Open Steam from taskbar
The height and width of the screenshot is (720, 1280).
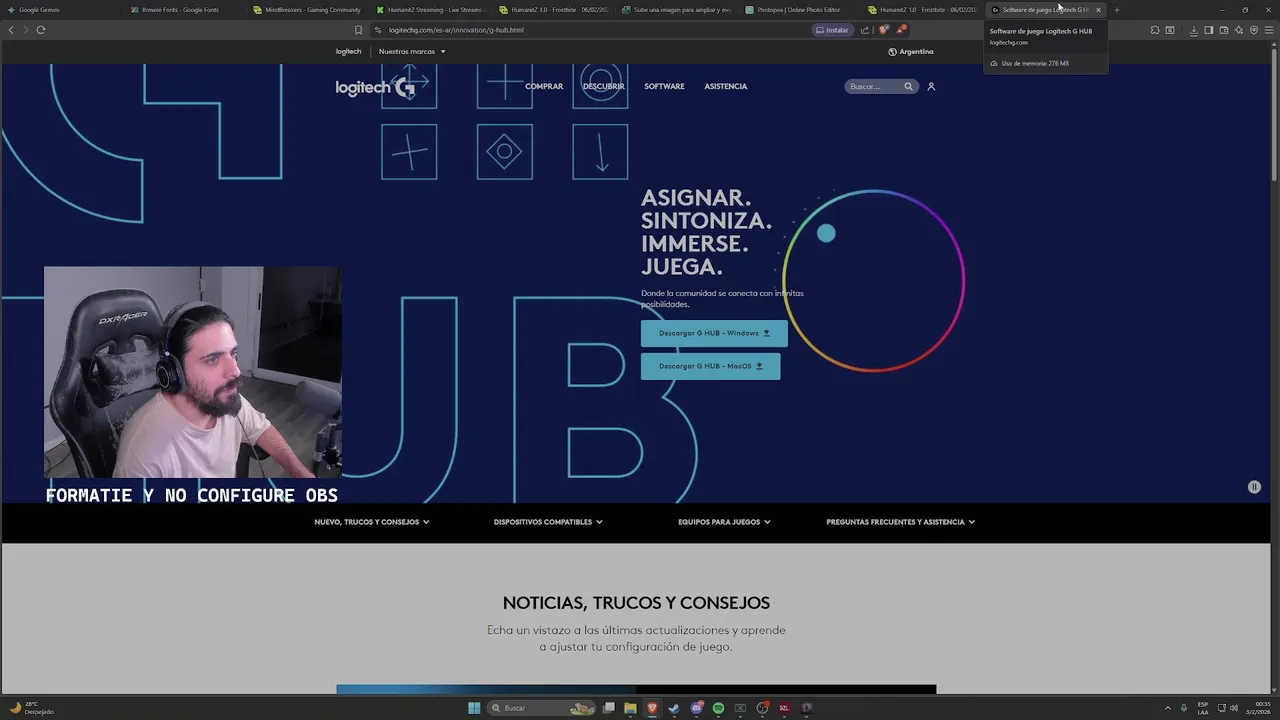click(674, 708)
